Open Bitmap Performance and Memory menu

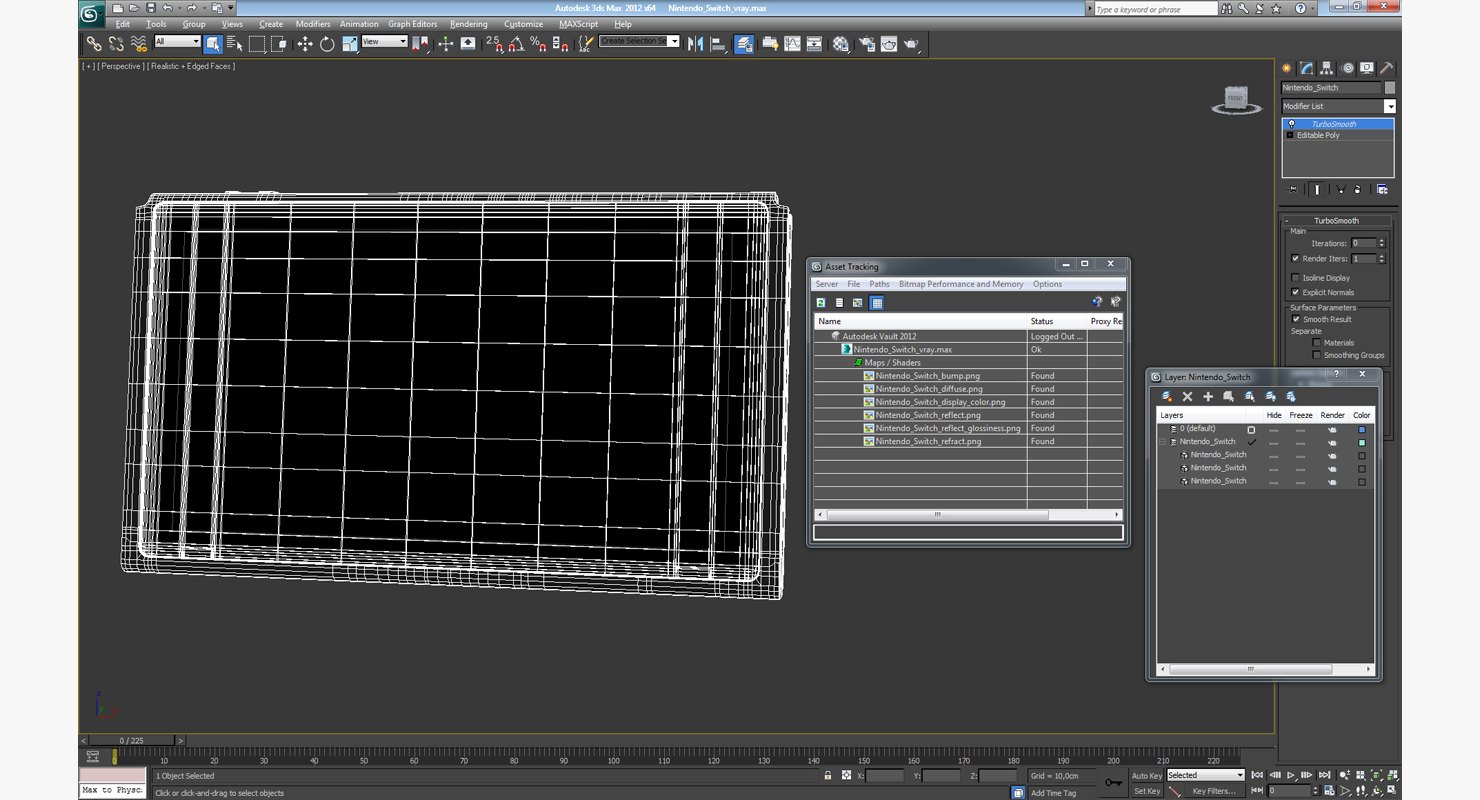(x=961, y=284)
